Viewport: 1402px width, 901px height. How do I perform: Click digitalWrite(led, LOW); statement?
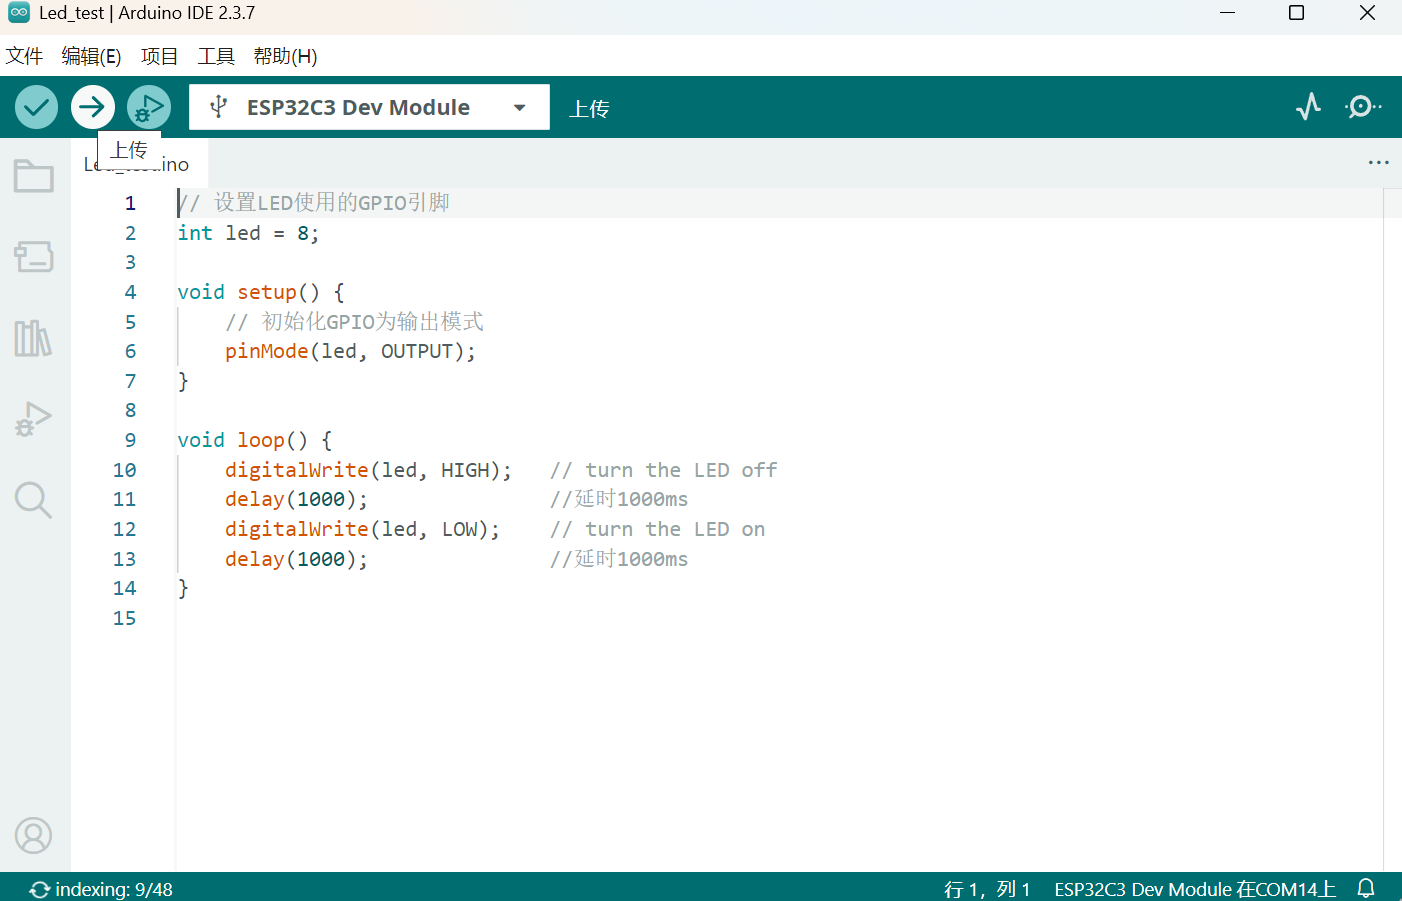click(x=362, y=529)
